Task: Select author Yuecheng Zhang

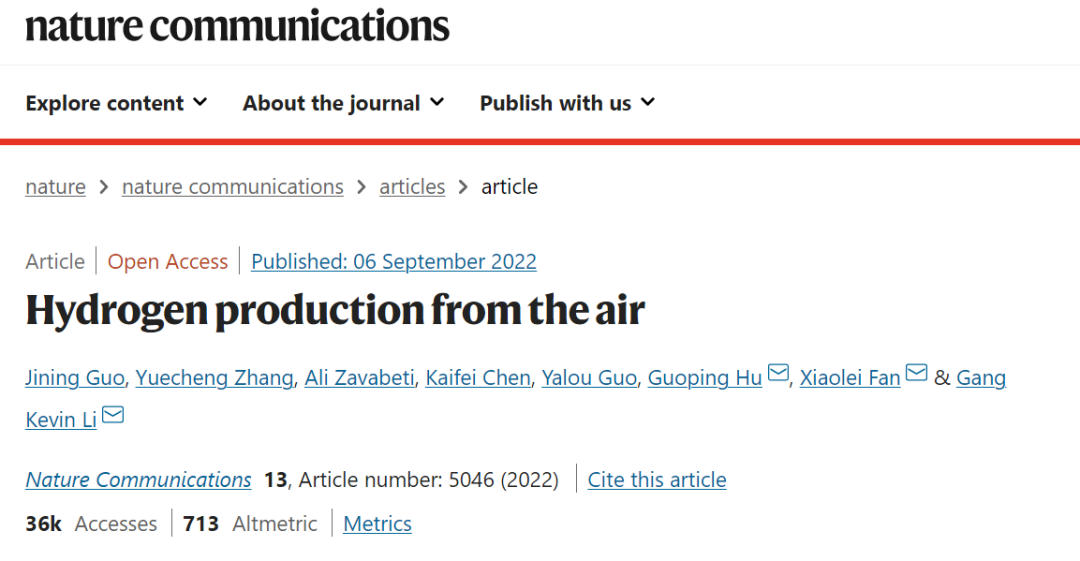Action: pos(214,378)
